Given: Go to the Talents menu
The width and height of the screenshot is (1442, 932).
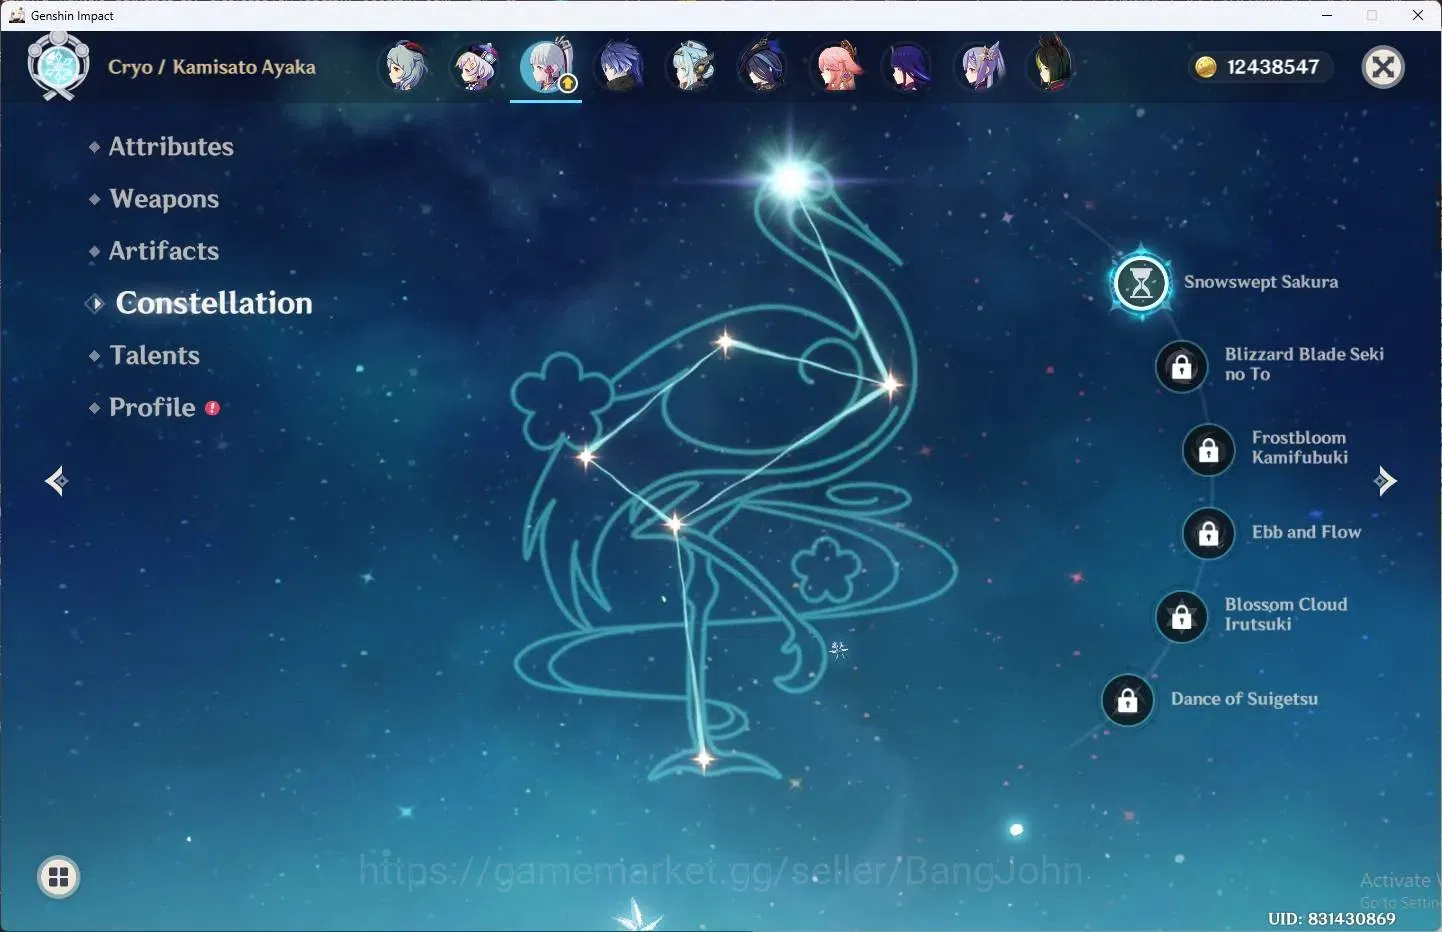Looking at the screenshot, I should (155, 355).
